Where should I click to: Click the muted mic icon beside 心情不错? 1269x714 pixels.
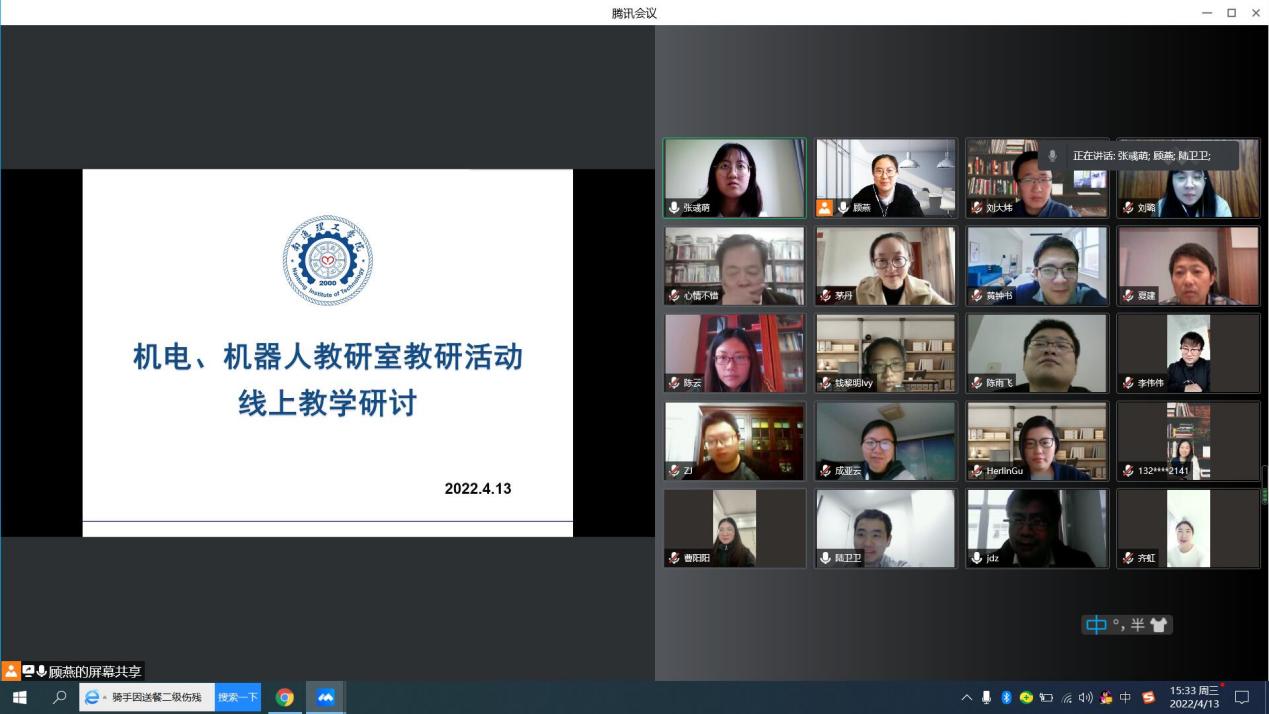(674, 295)
